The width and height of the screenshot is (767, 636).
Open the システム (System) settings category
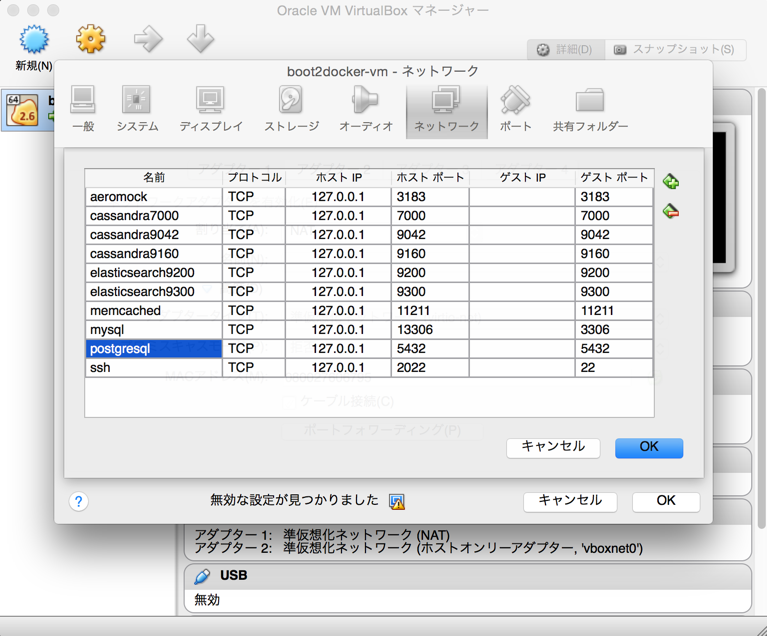pos(137,109)
